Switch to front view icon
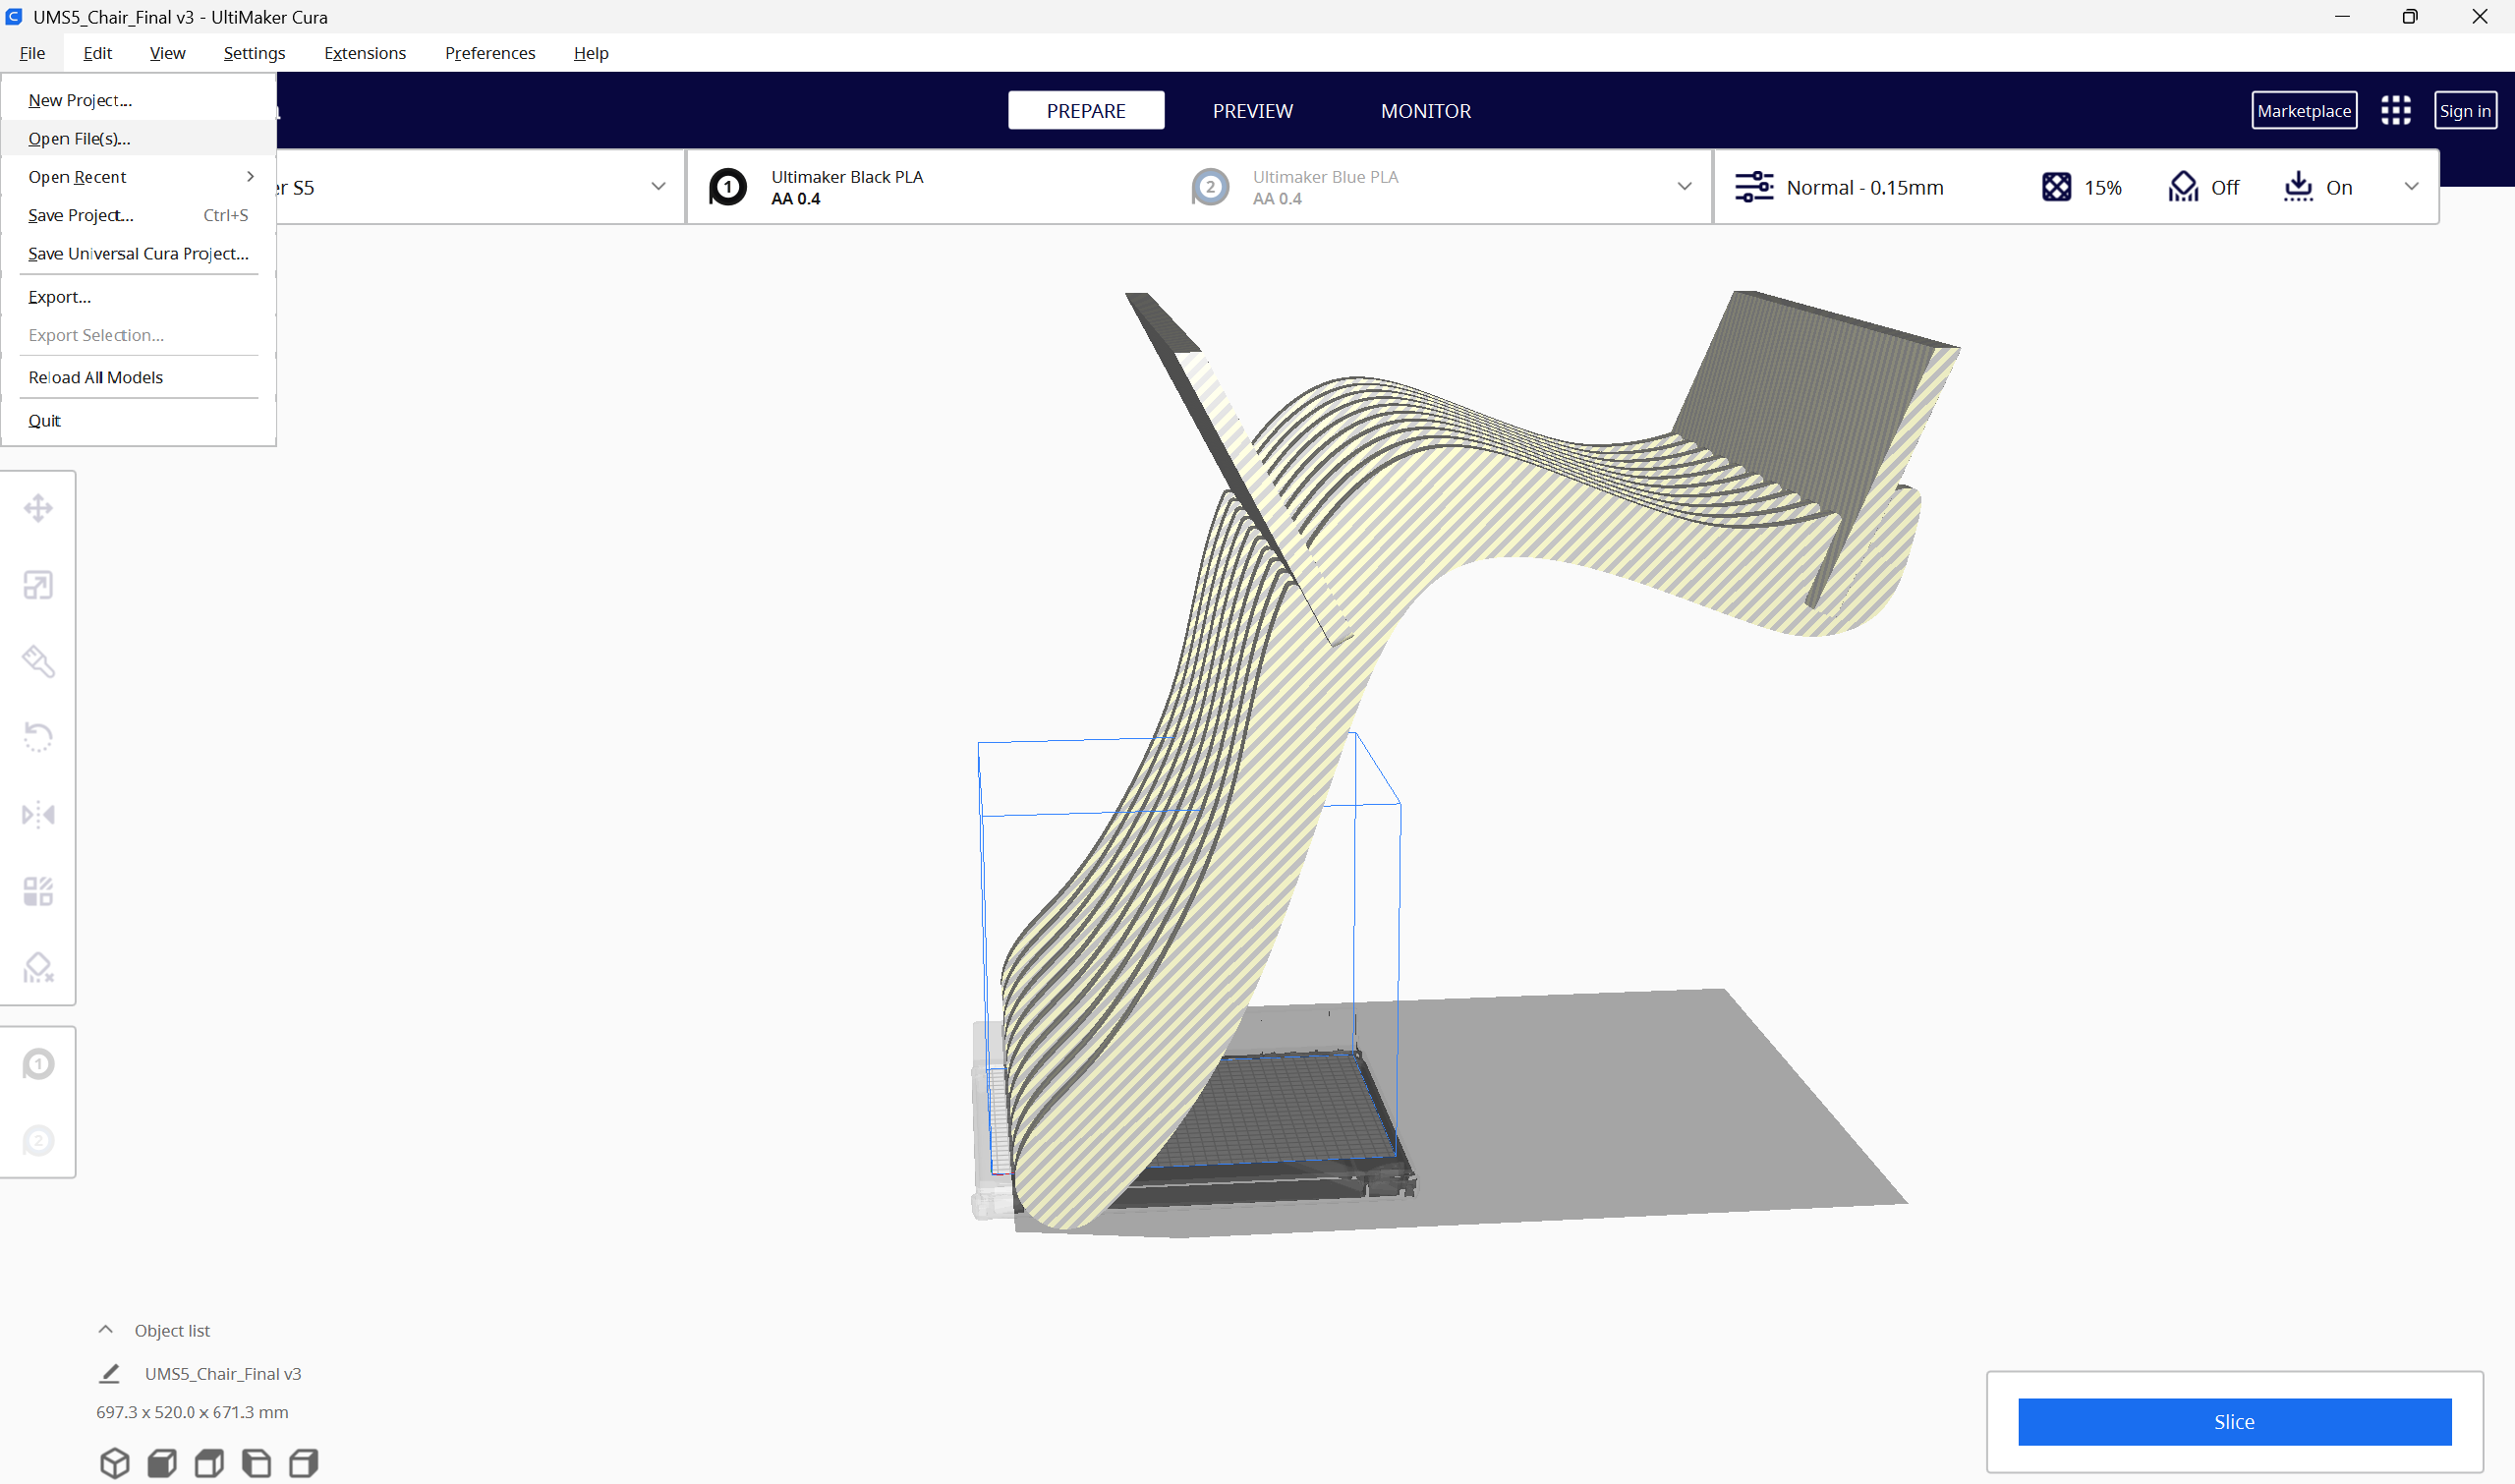The width and height of the screenshot is (2515, 1484). click(162, 1463)
